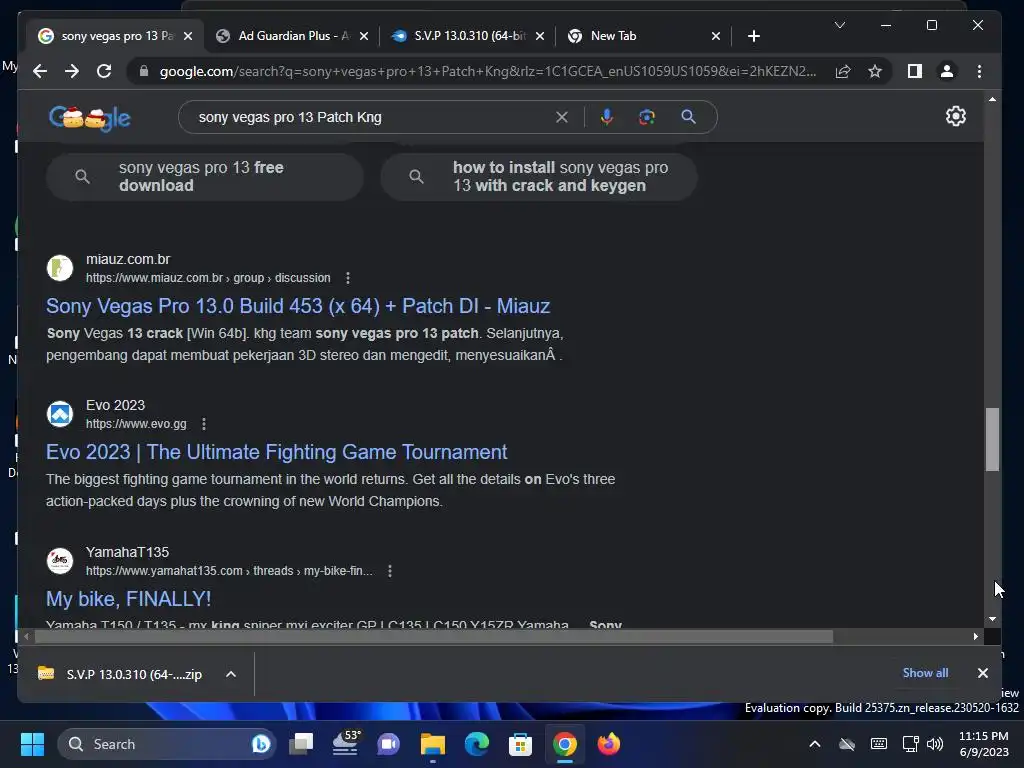Click the scroll-down arrow of vertical scrollbar
1024x768 pixels.
point(992,618)
